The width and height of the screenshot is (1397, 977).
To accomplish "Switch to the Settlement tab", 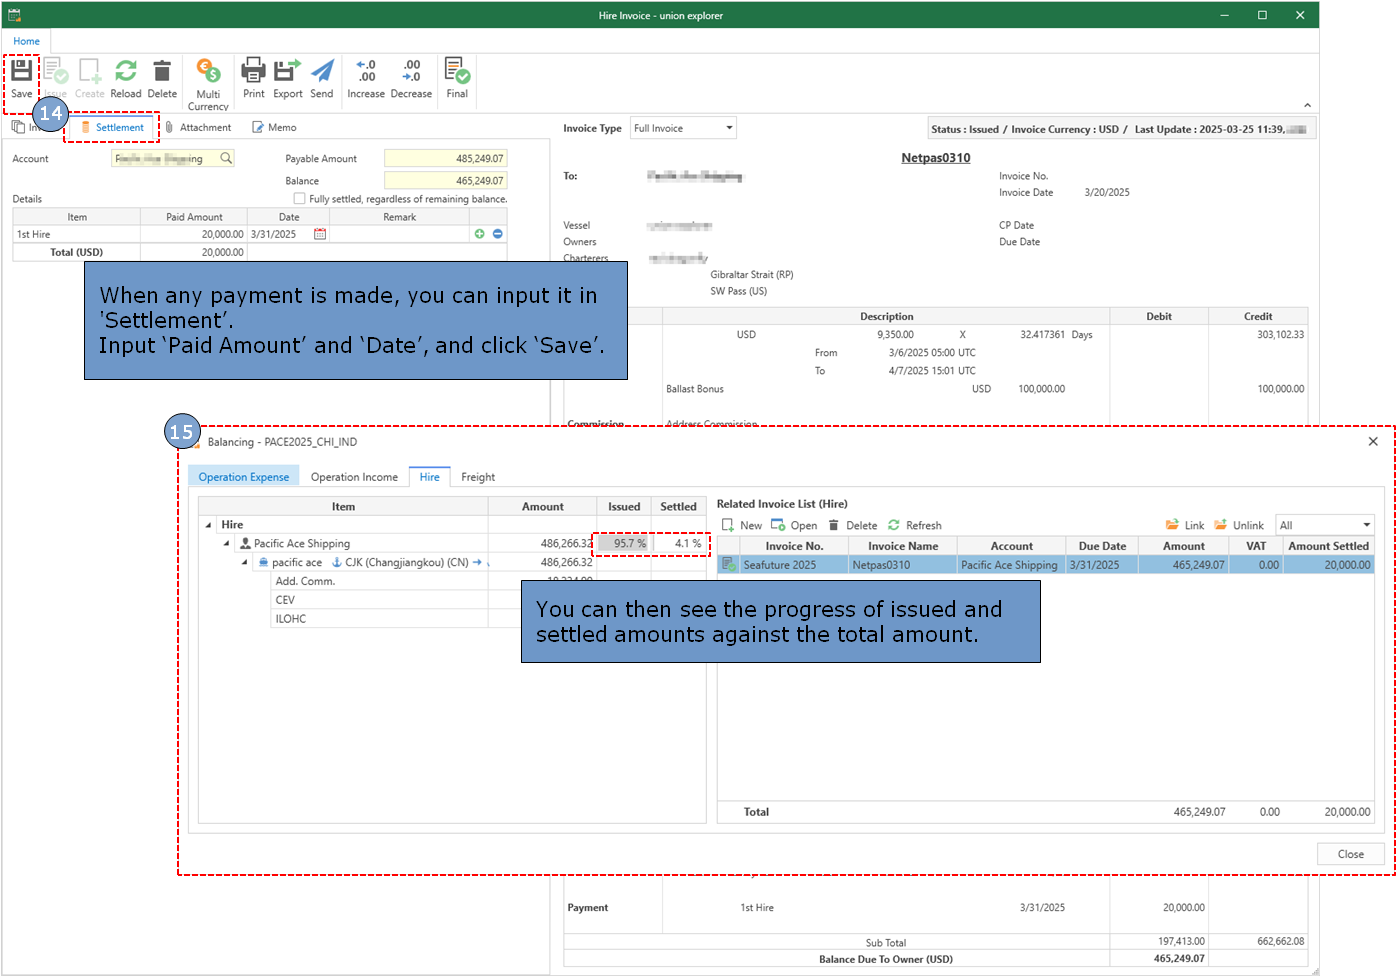I will (113, 128).
